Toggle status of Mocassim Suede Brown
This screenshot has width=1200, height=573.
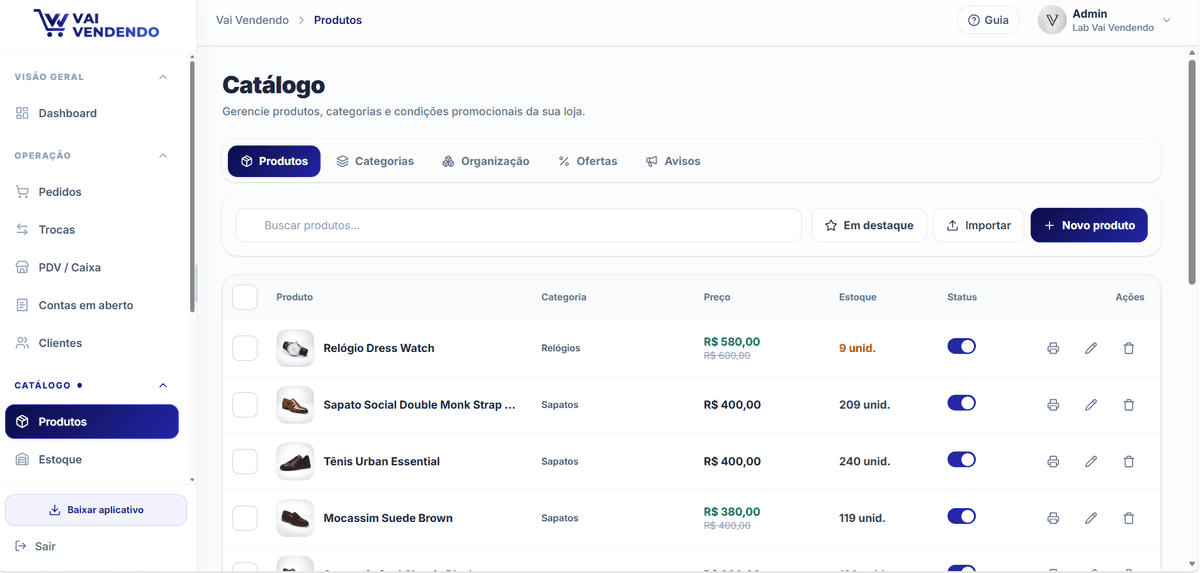[x=961, y=516]
